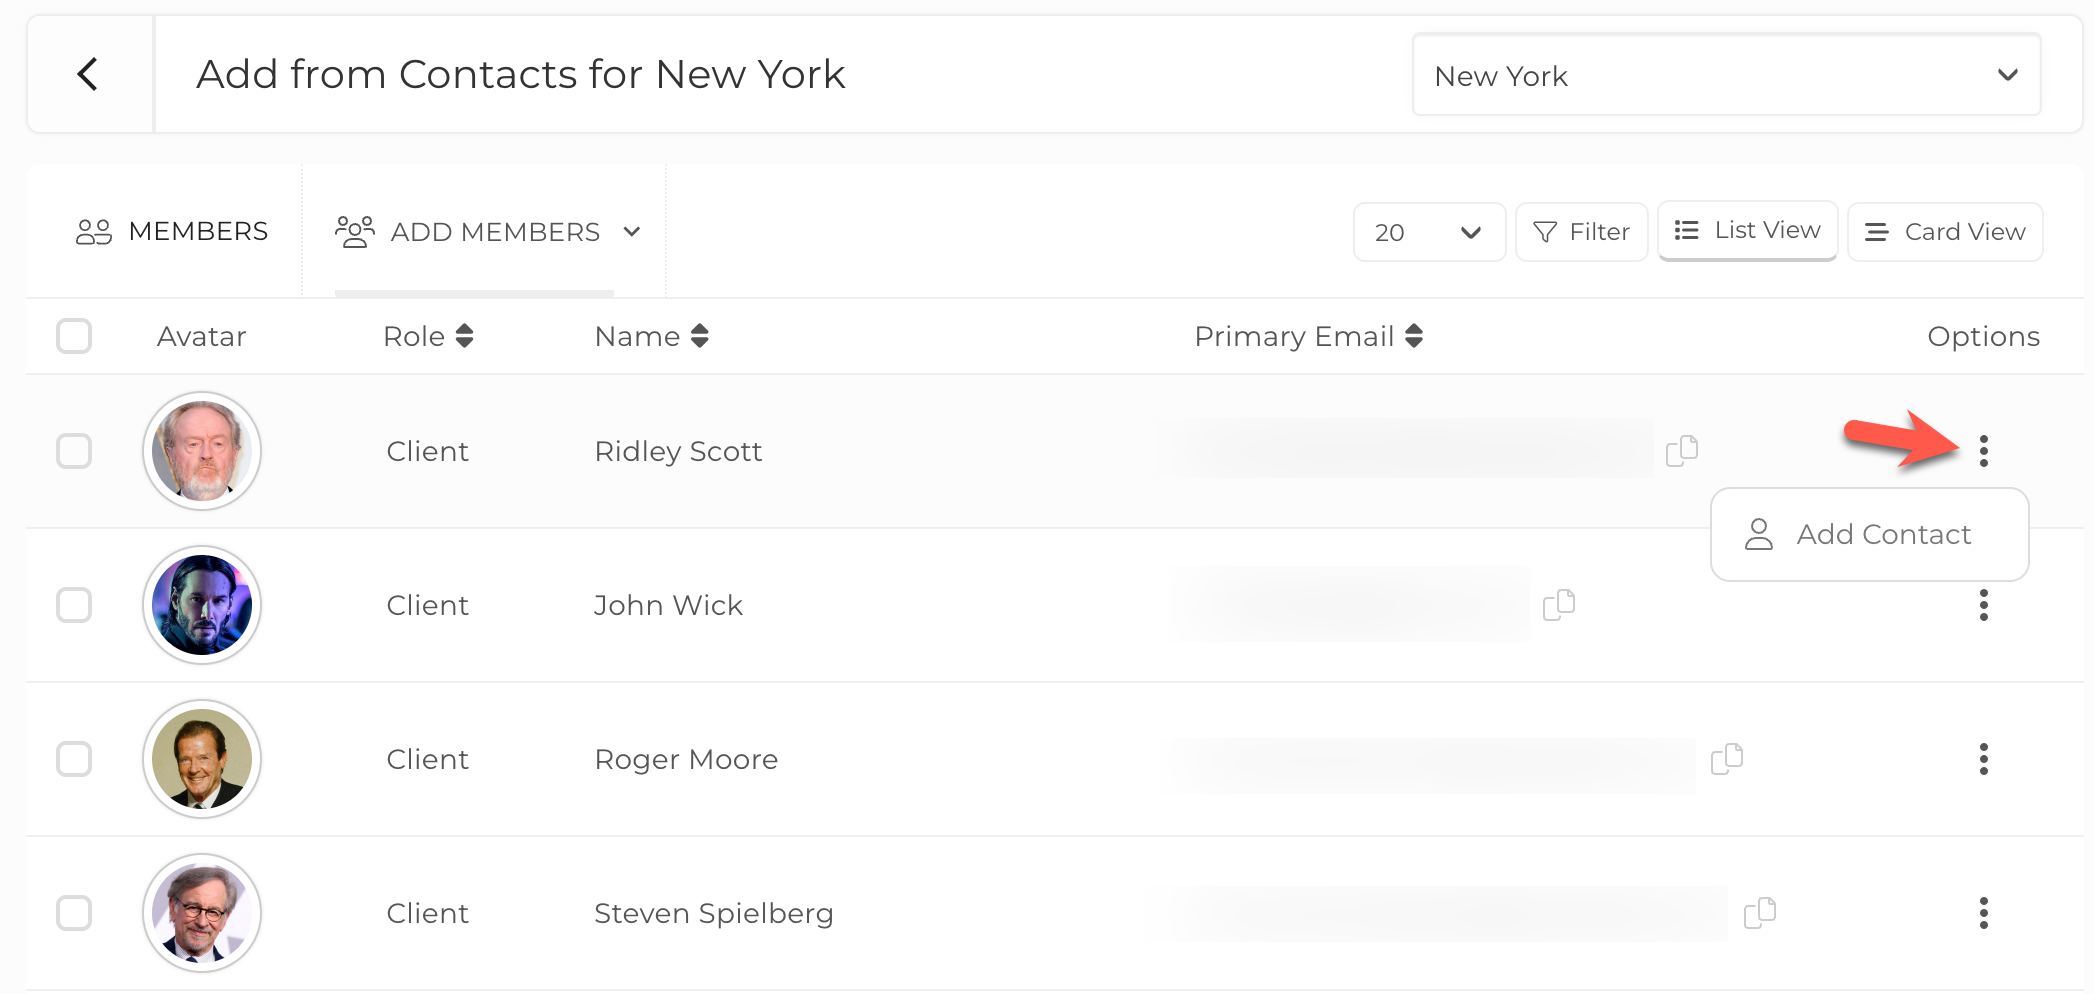Expand the 20 per page dropdown

[1428, 232]
